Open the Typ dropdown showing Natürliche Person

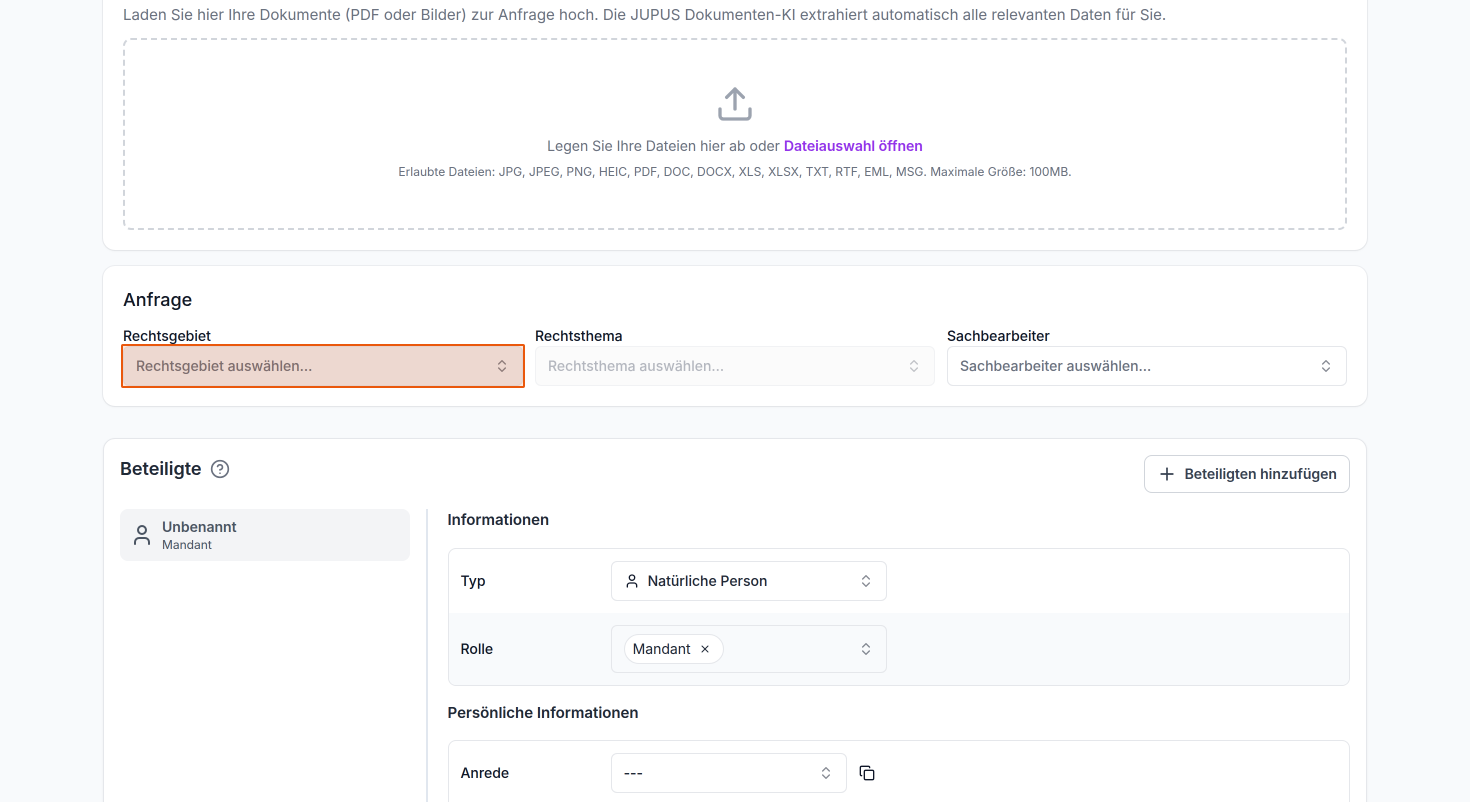pos(749,581)
